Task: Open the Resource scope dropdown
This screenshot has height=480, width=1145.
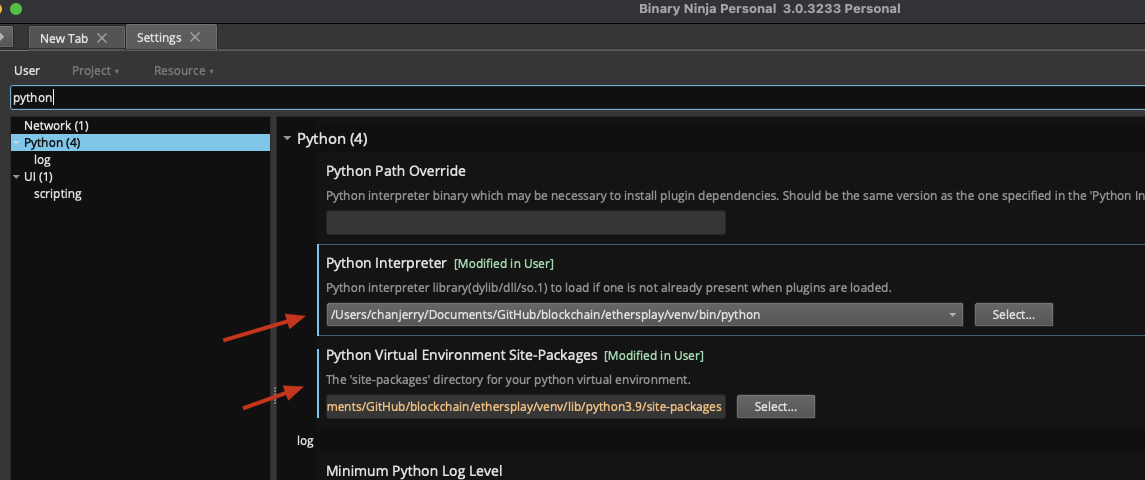Action: tap(184, 71)
